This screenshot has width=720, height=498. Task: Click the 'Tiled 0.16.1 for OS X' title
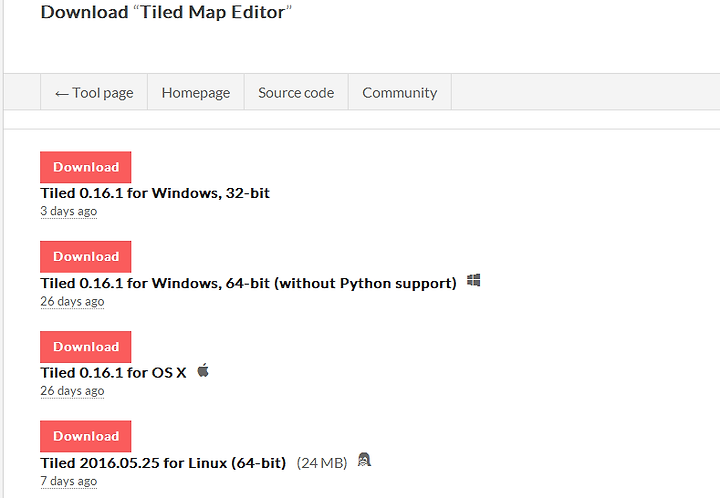[113, 373]
